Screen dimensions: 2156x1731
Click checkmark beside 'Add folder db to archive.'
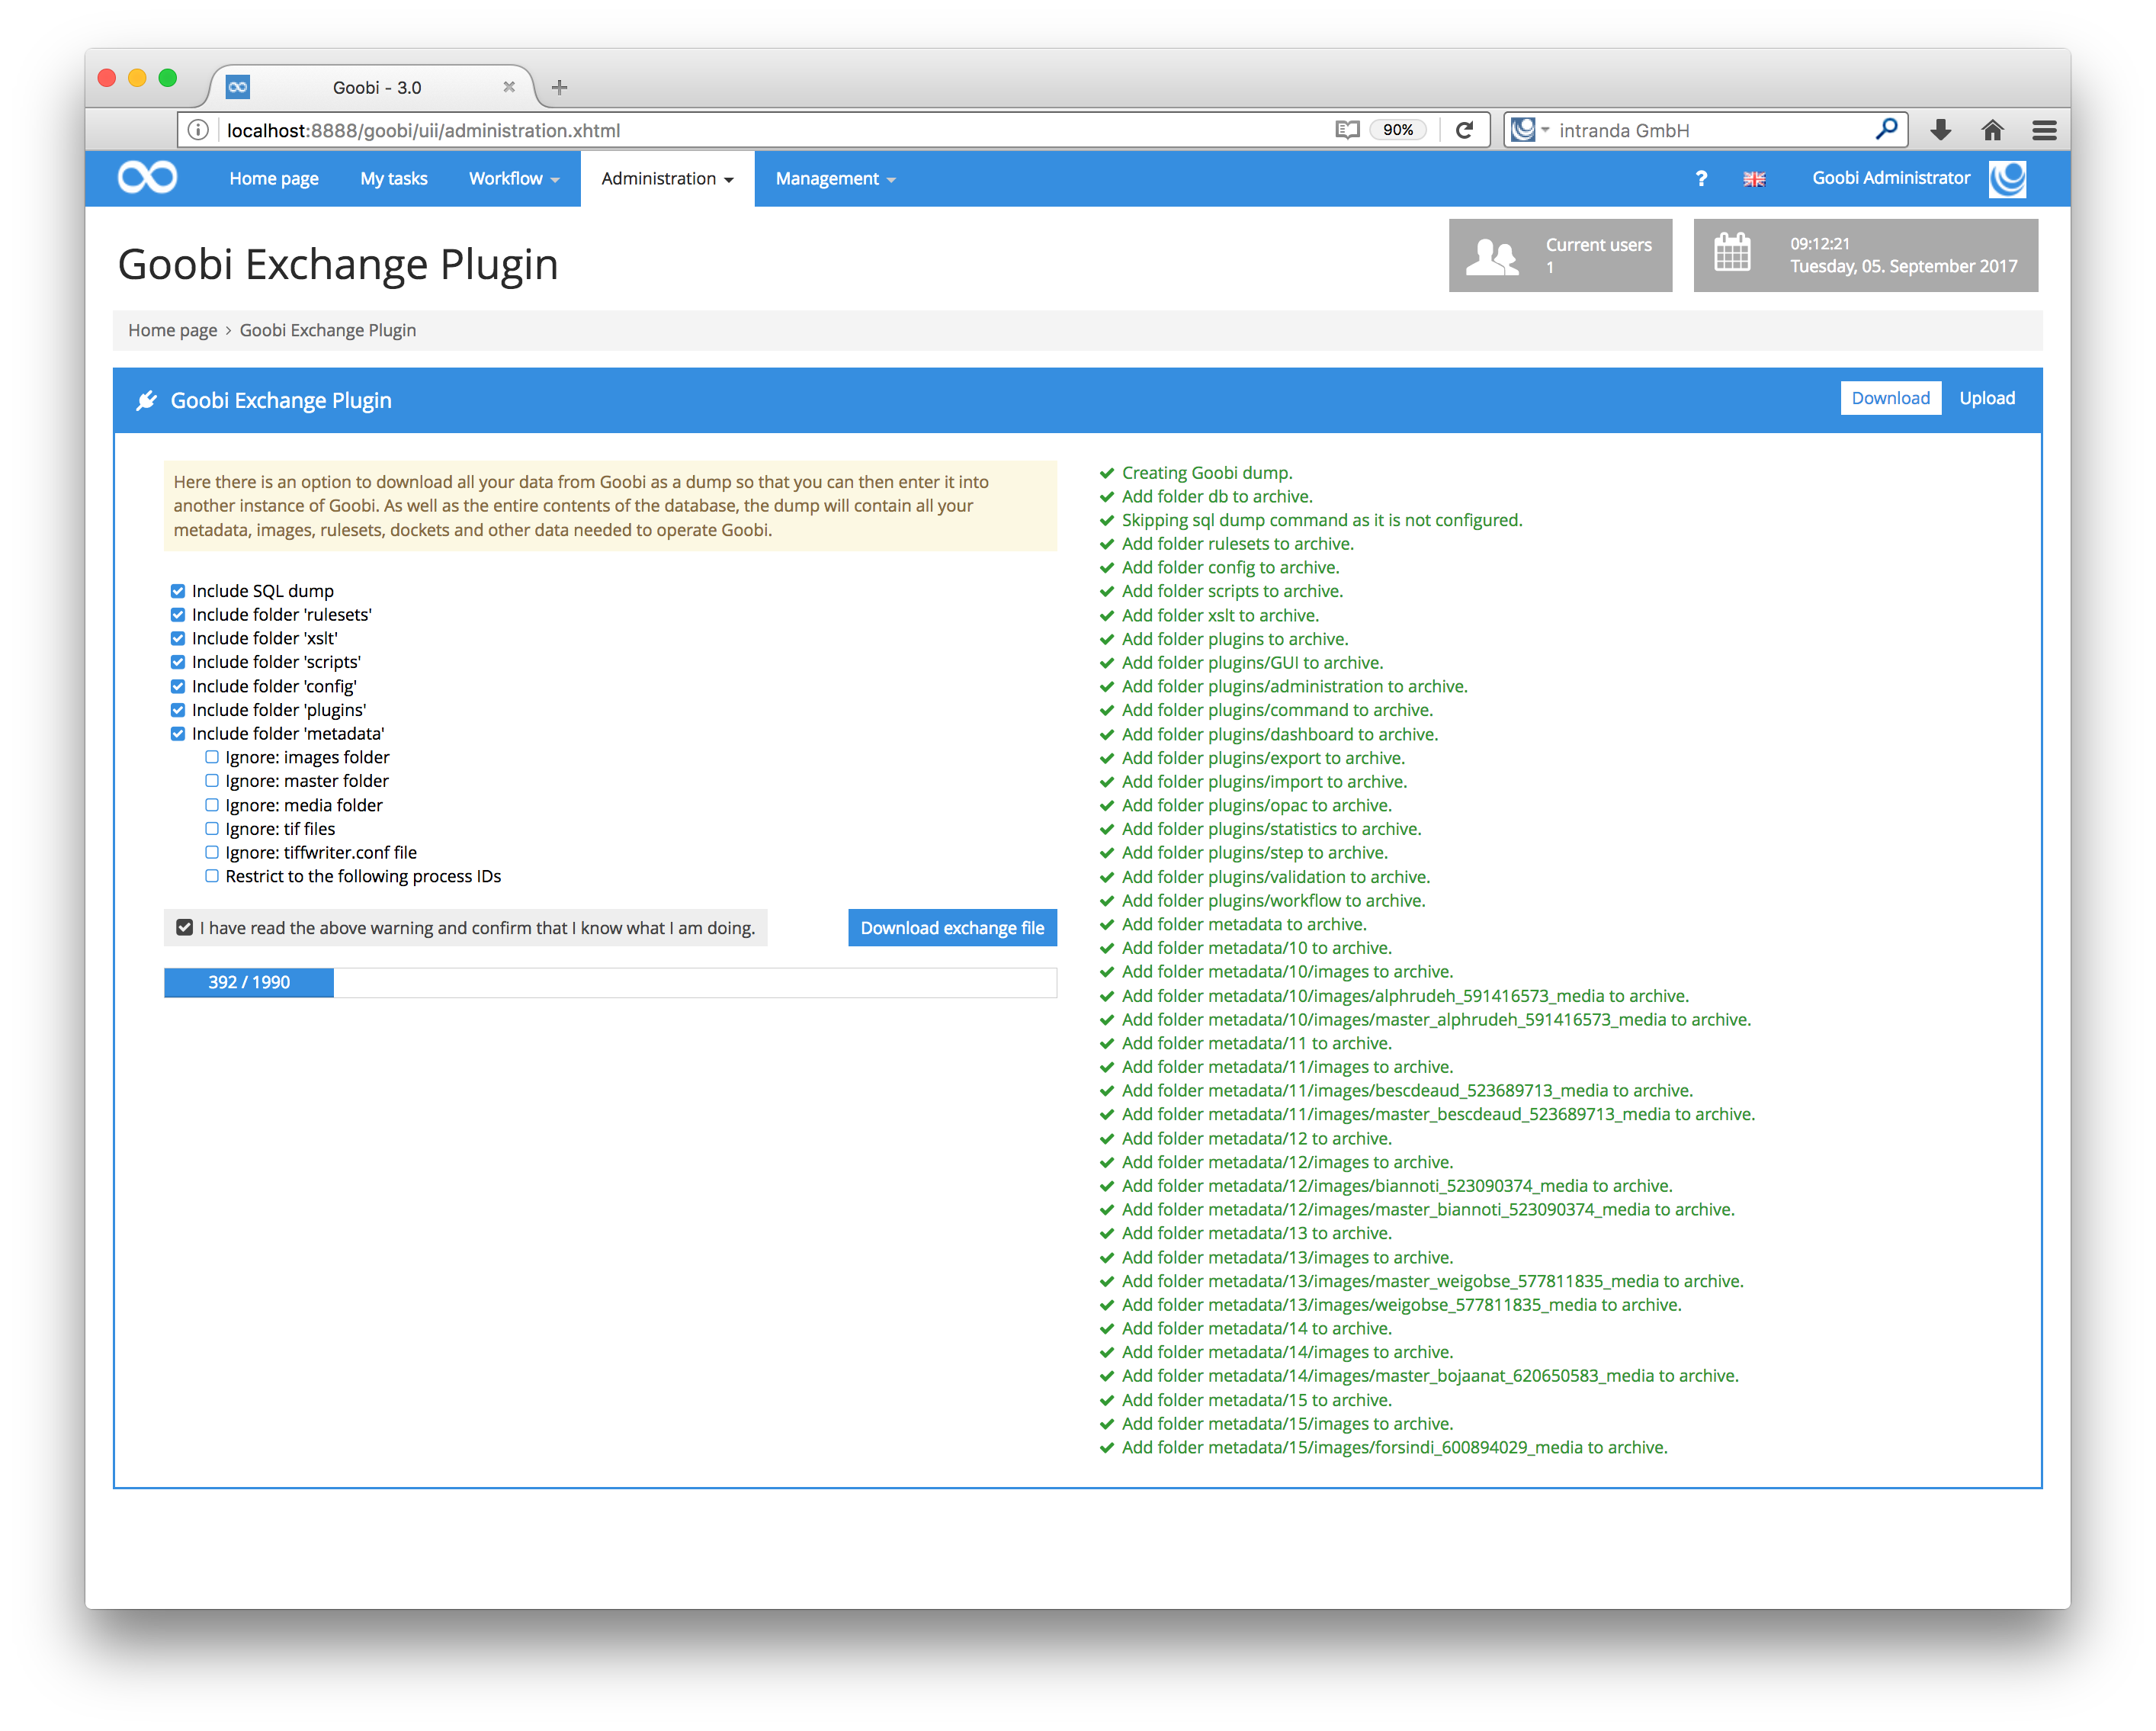(x=1107, y=497)
